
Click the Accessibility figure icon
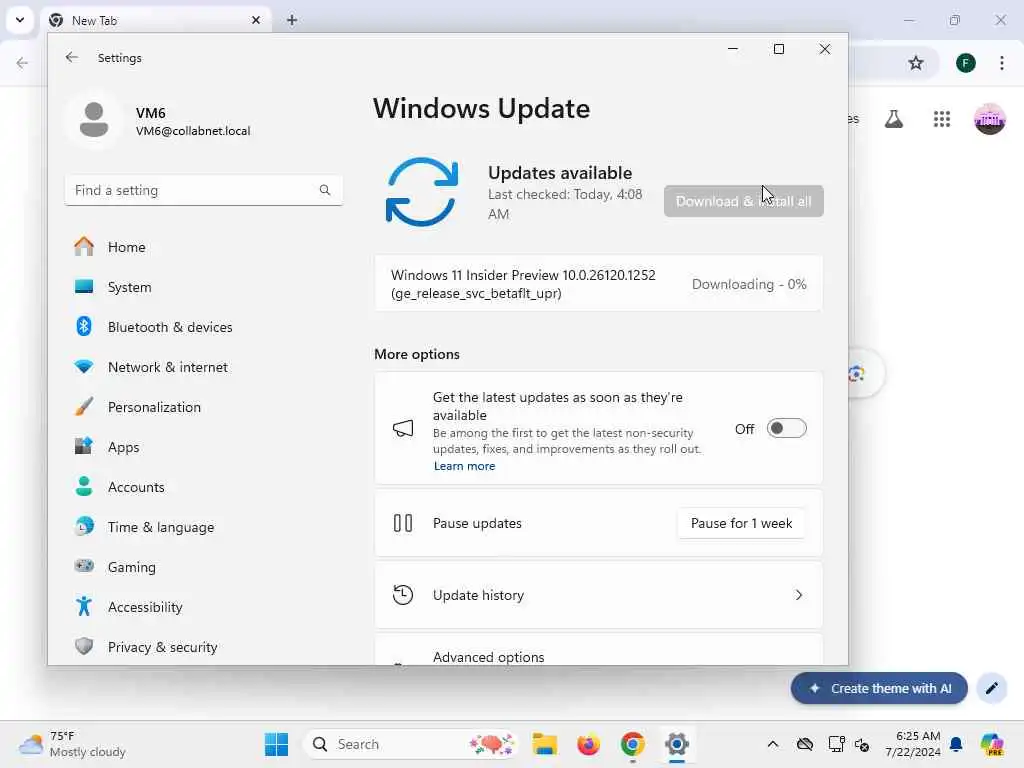pyautogui.click(x=84, y=607)
